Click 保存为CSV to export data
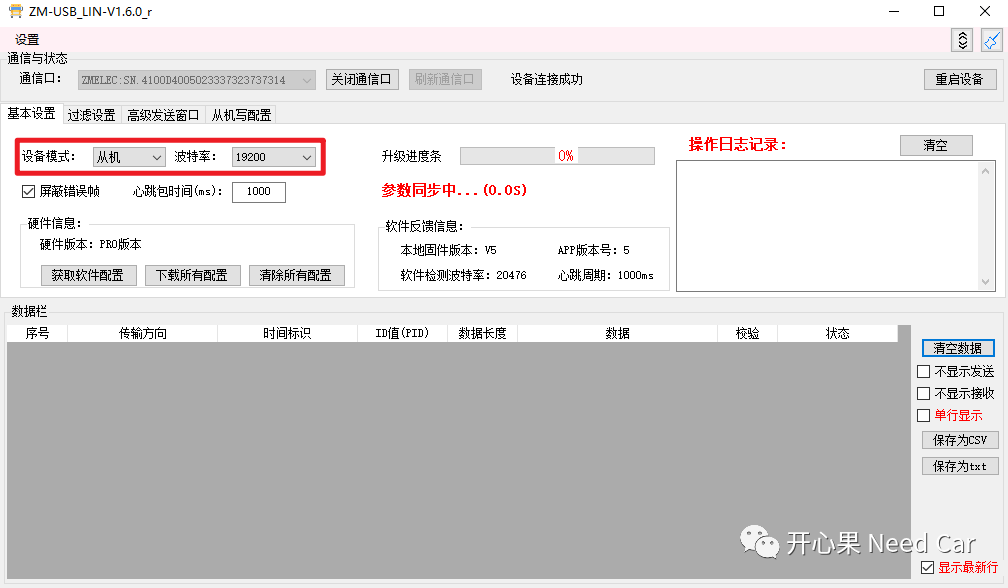 (959, 440)
